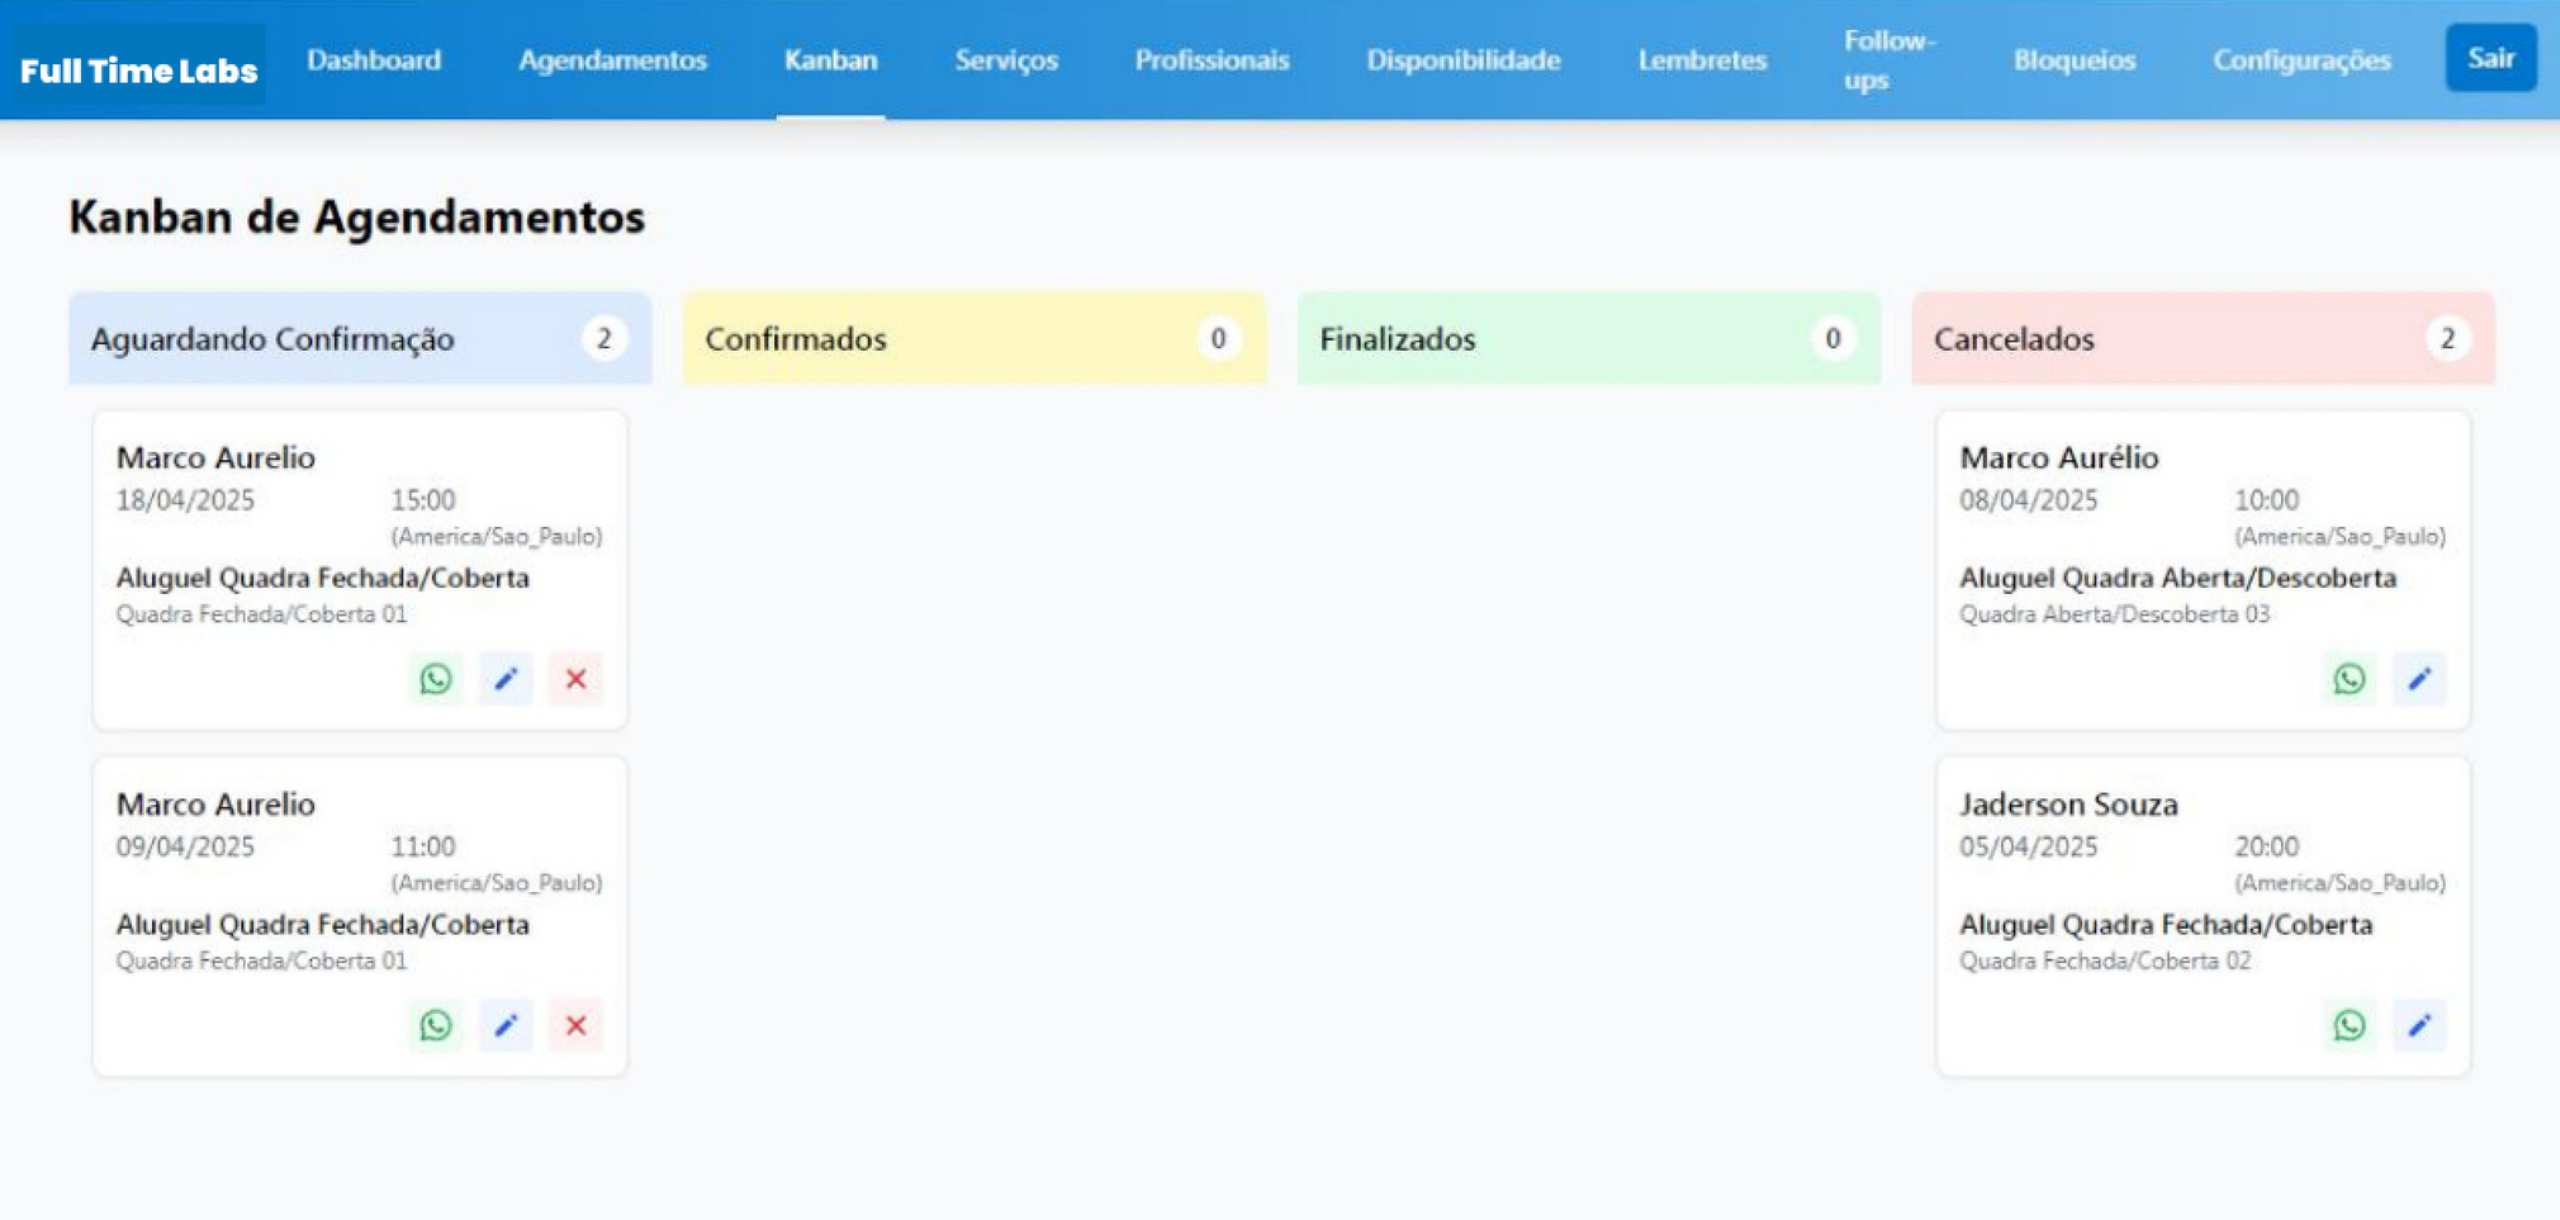Image resolution: width=2560 pixels, height=1220 pixels.
Task: Edit the cancelled 08/04/2025 booking
Action: click(2419, 679)
